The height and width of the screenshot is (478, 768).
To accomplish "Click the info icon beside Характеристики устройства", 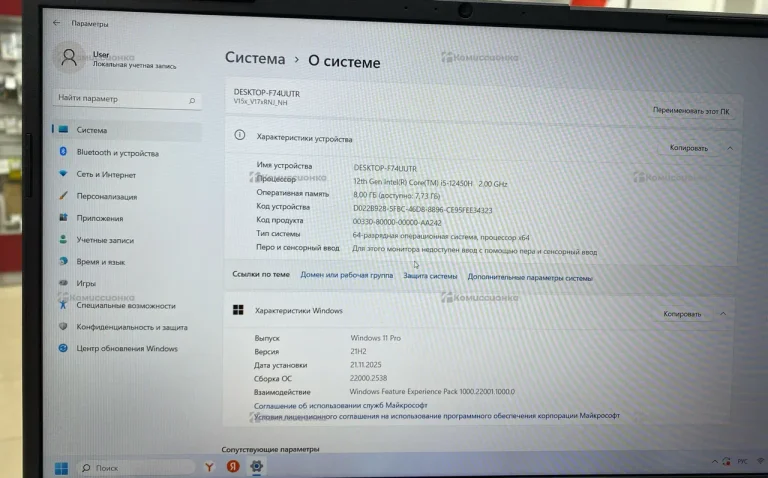I will [240, 136].
